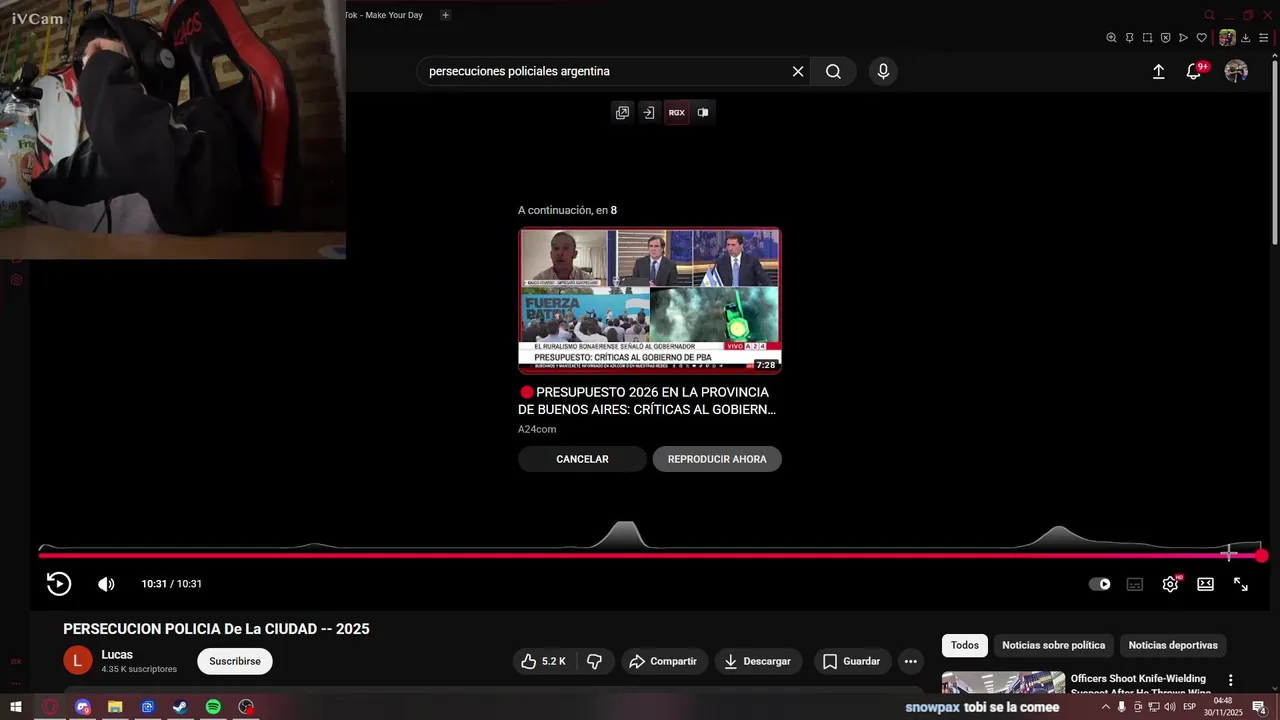Select the Todos filter chip

pos(965,645)
